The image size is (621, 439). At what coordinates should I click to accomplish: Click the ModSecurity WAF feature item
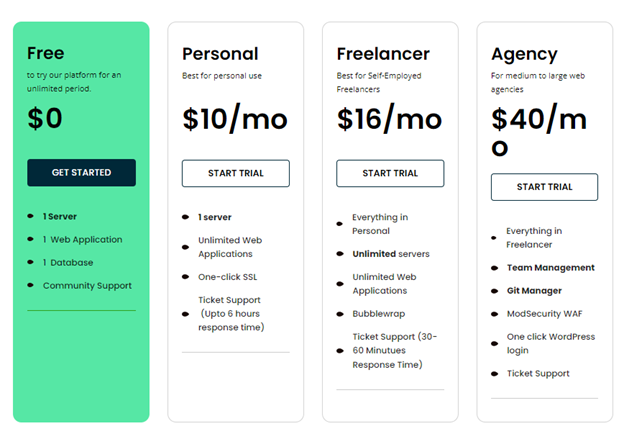545,314
